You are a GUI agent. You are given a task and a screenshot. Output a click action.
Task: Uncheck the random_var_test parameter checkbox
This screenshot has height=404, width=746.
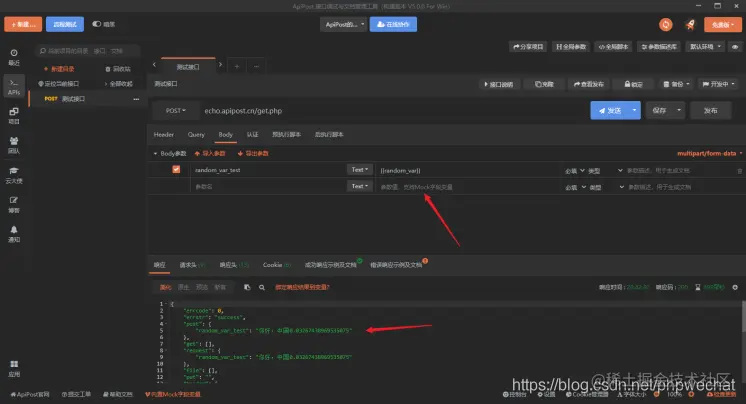(176, 169)
